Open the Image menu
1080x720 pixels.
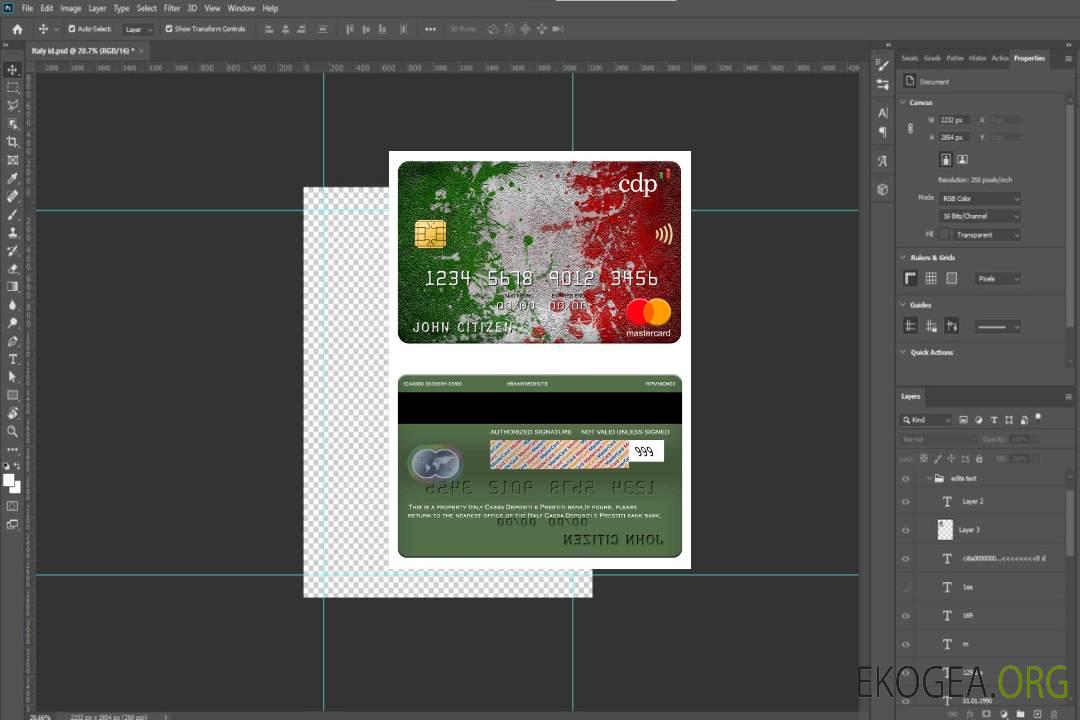tap(71, 8)
